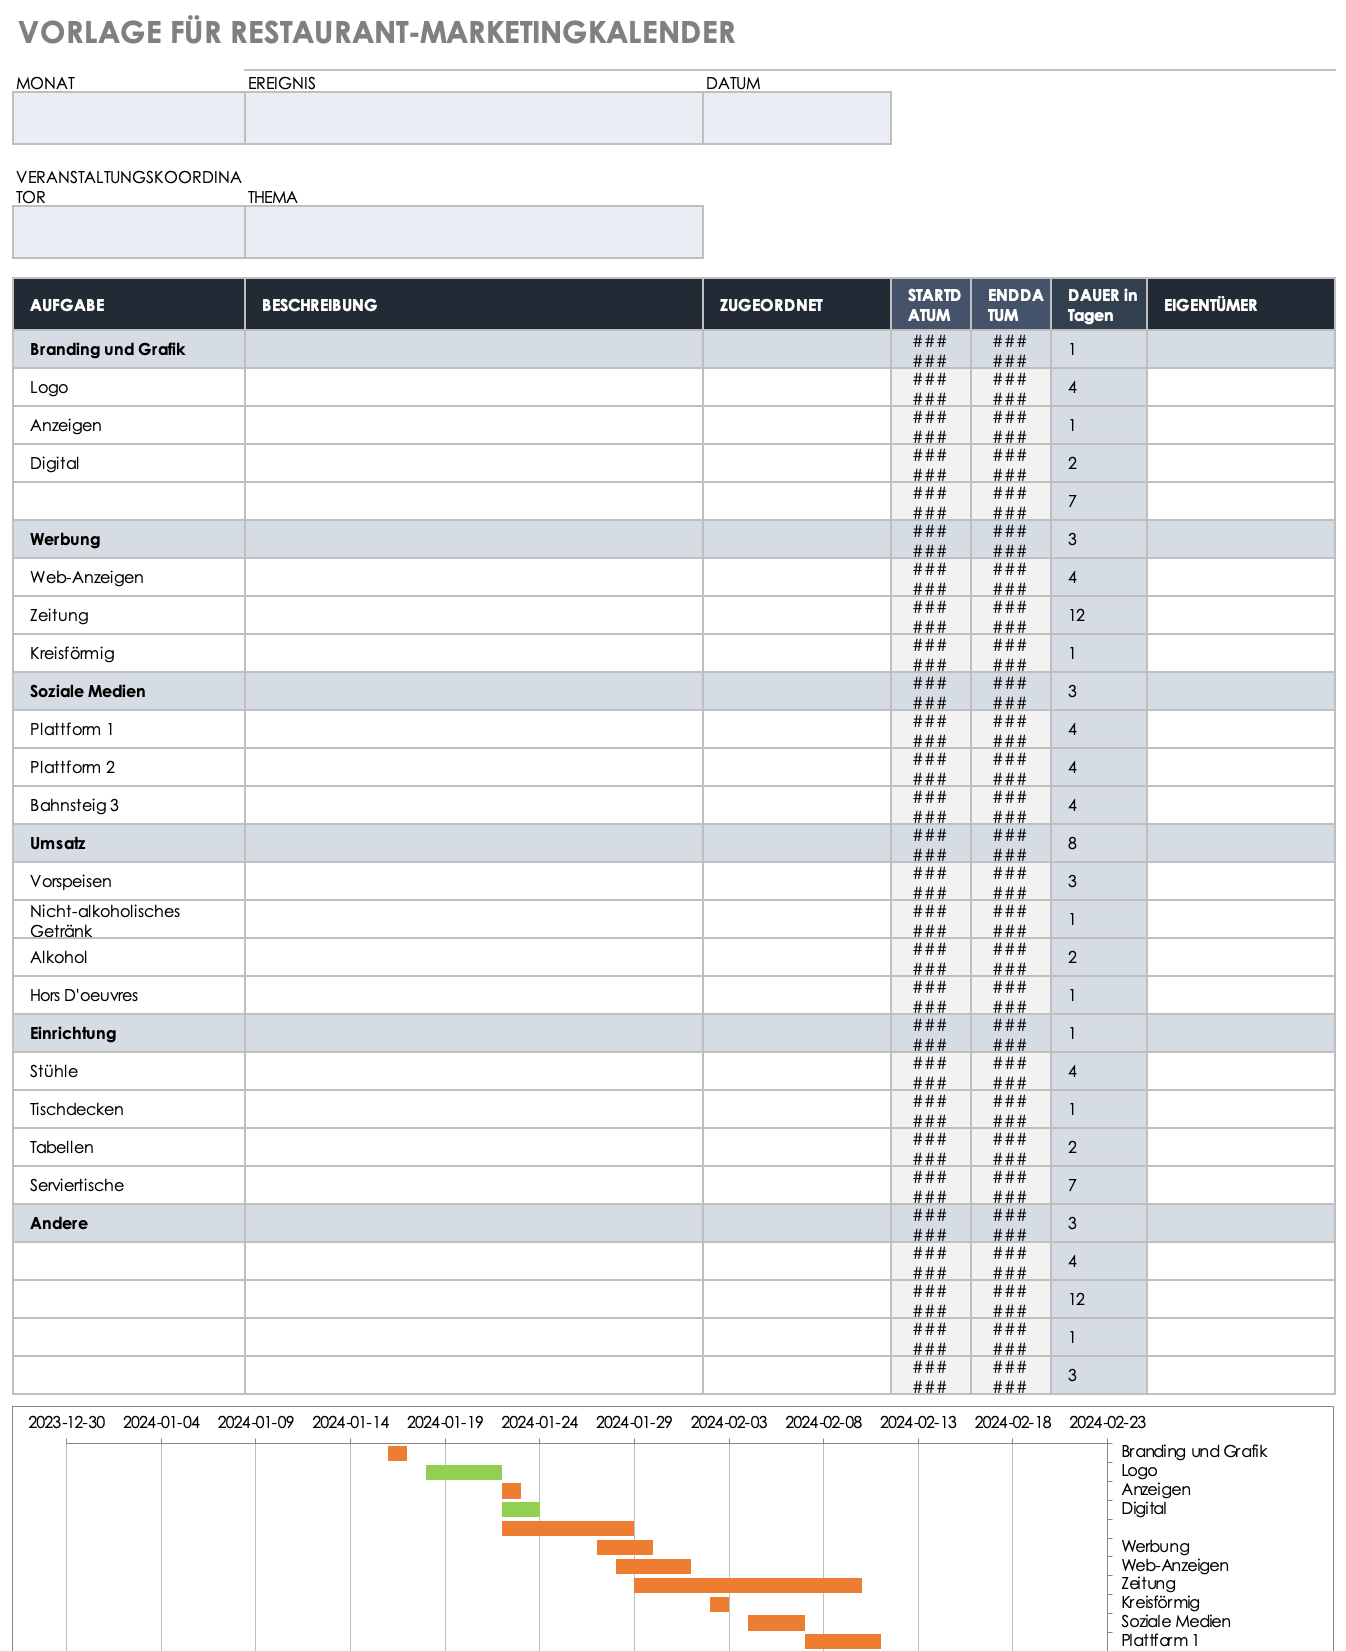Select the Kreisförmig task cell
The height and width of the screenshot is (1651, 1346).
[x=129, y=653]
